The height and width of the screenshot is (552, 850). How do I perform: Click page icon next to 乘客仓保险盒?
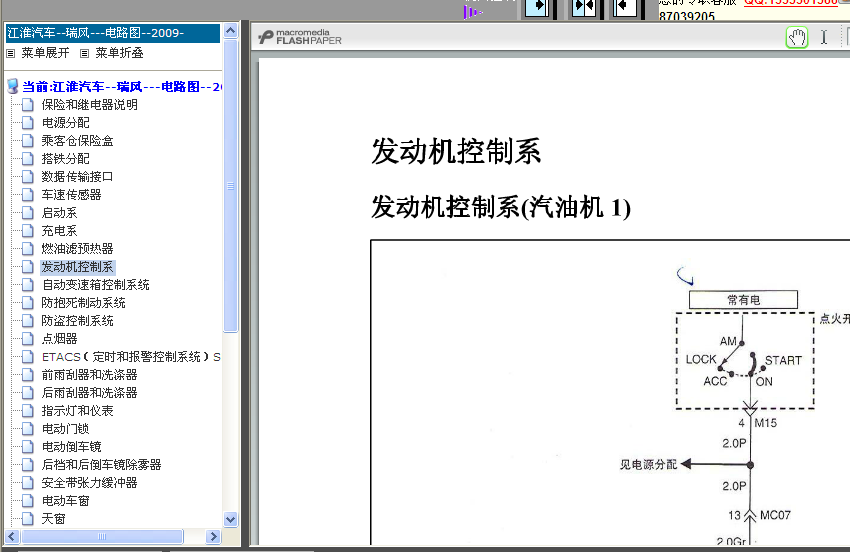(x=28, y=141)
